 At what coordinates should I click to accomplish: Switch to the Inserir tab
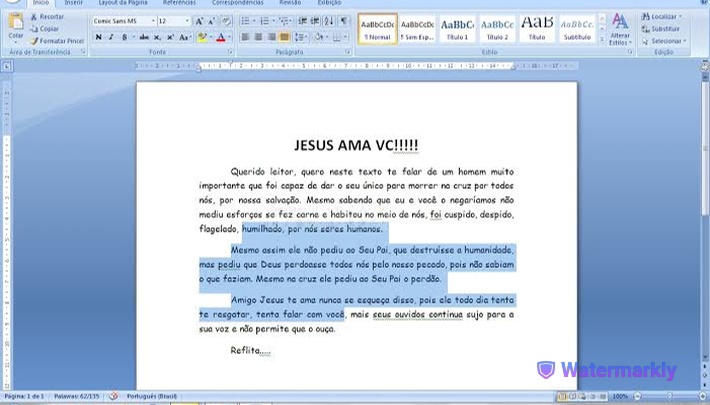click(74, 3)
